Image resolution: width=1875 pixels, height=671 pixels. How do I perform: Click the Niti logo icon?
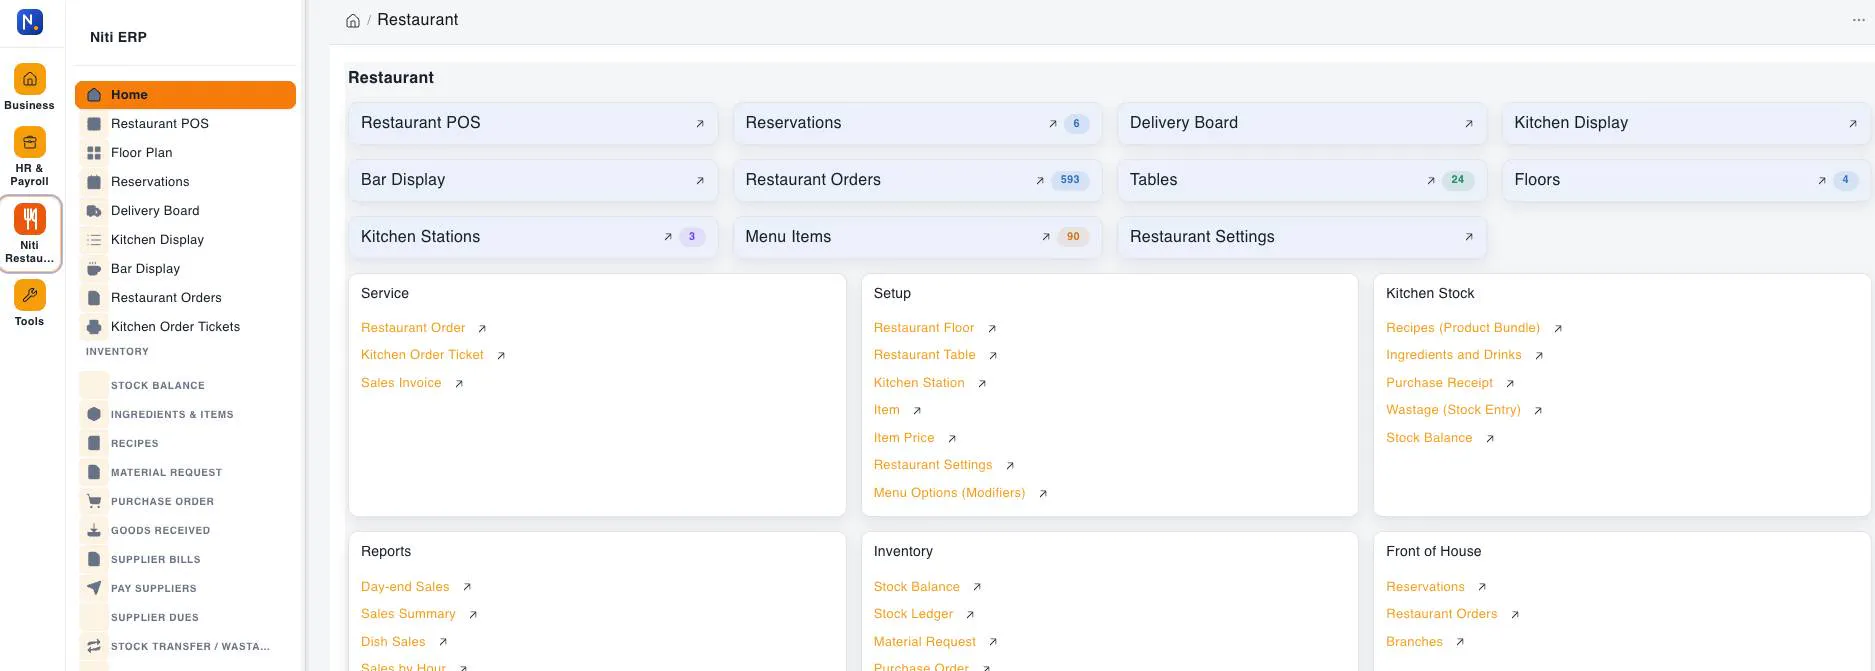[x=30, y=21]
